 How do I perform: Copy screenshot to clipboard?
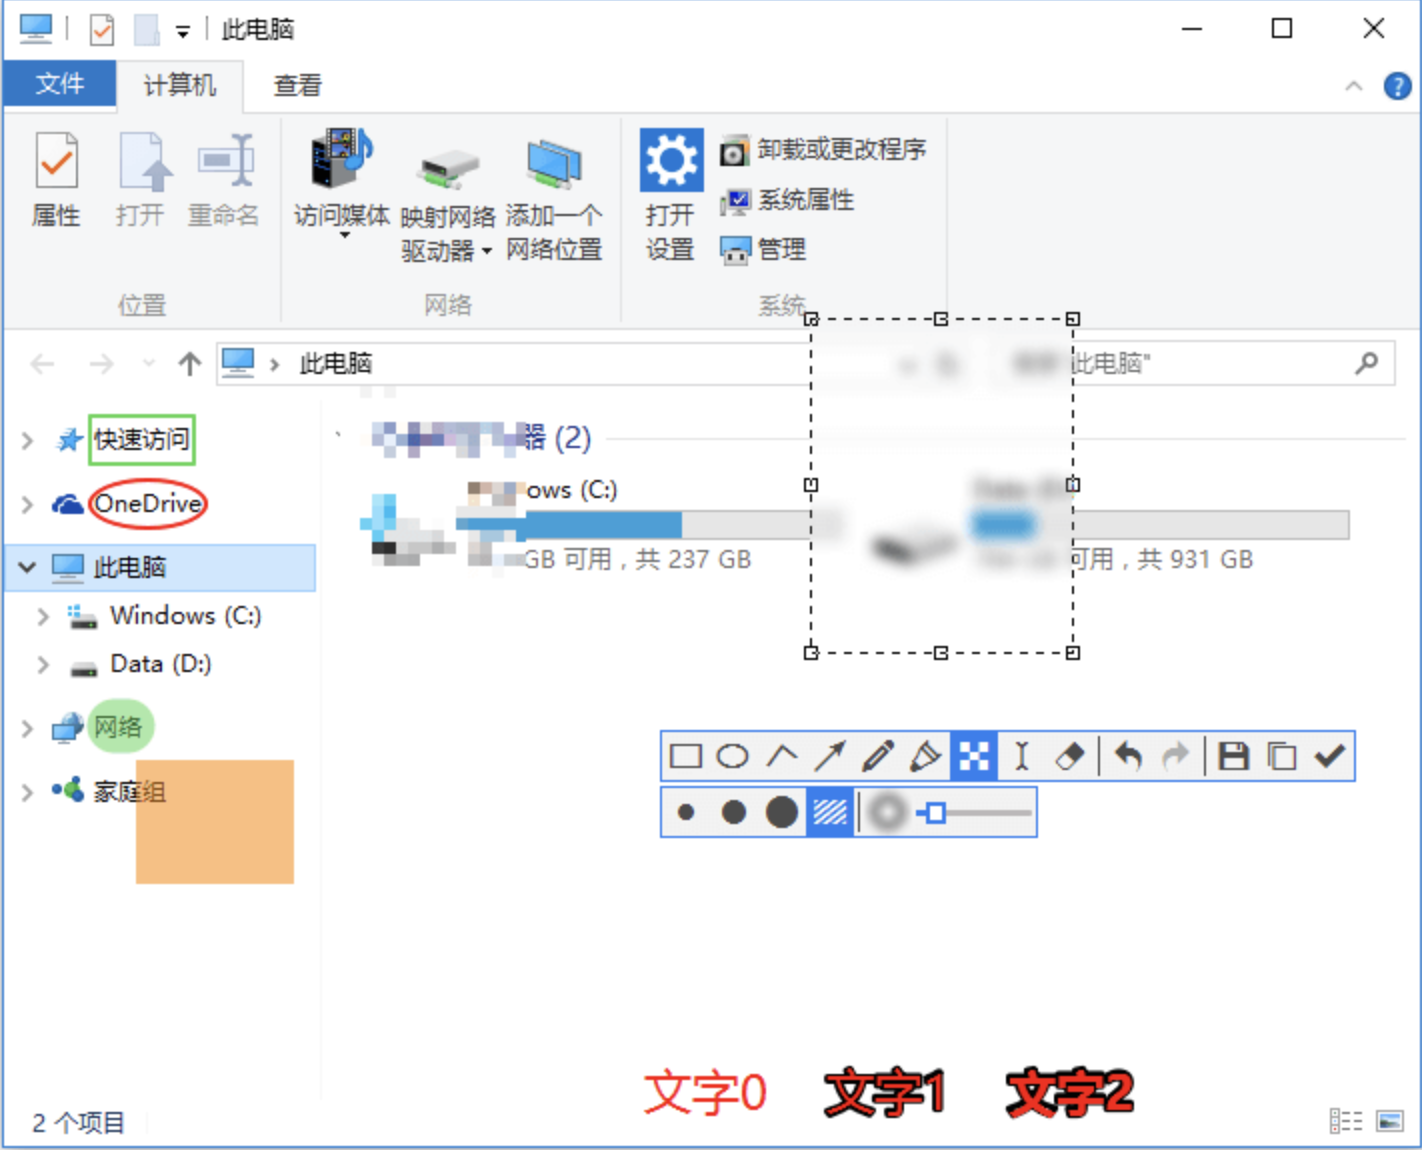pos(1282,756)
